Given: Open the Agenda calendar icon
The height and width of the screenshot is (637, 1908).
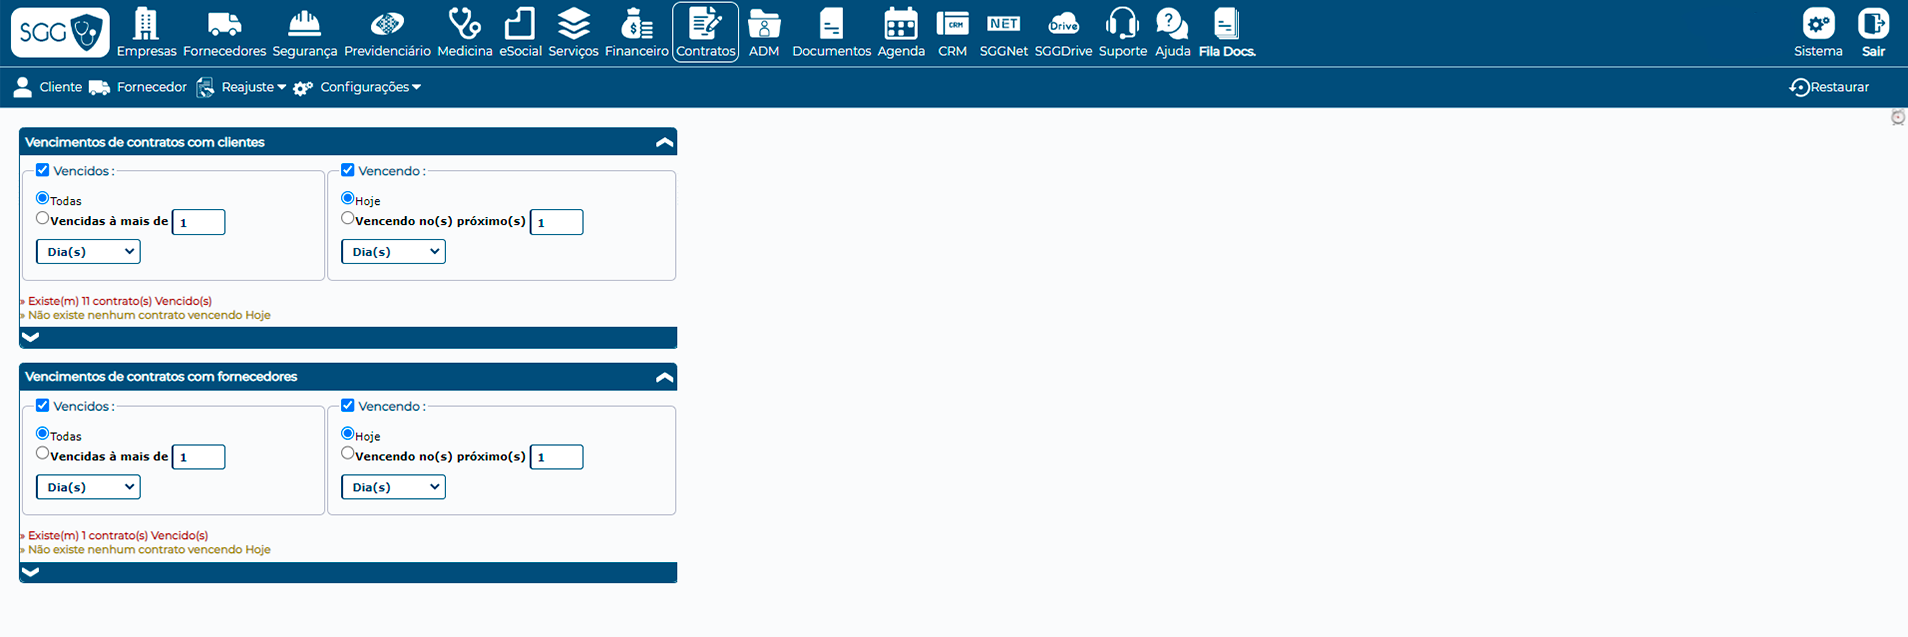Looking at the screenshot, I should [x=900, y=24].
